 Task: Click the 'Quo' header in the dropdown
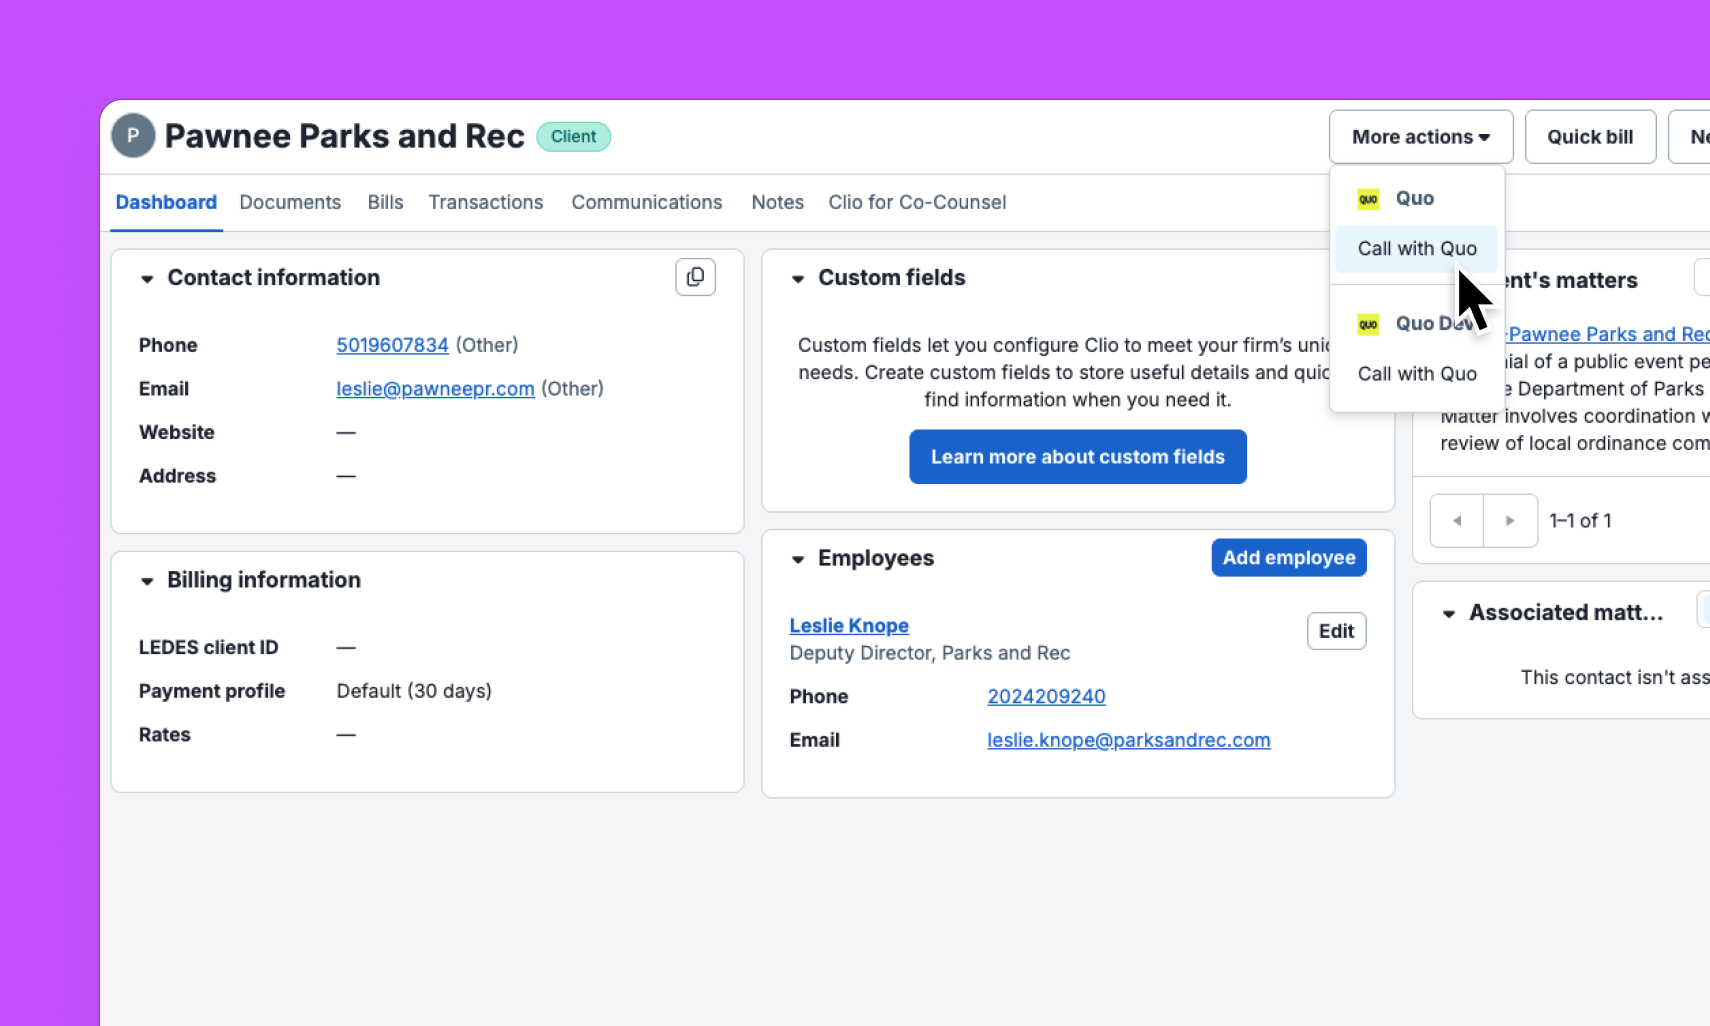[x=1415, y=199]
